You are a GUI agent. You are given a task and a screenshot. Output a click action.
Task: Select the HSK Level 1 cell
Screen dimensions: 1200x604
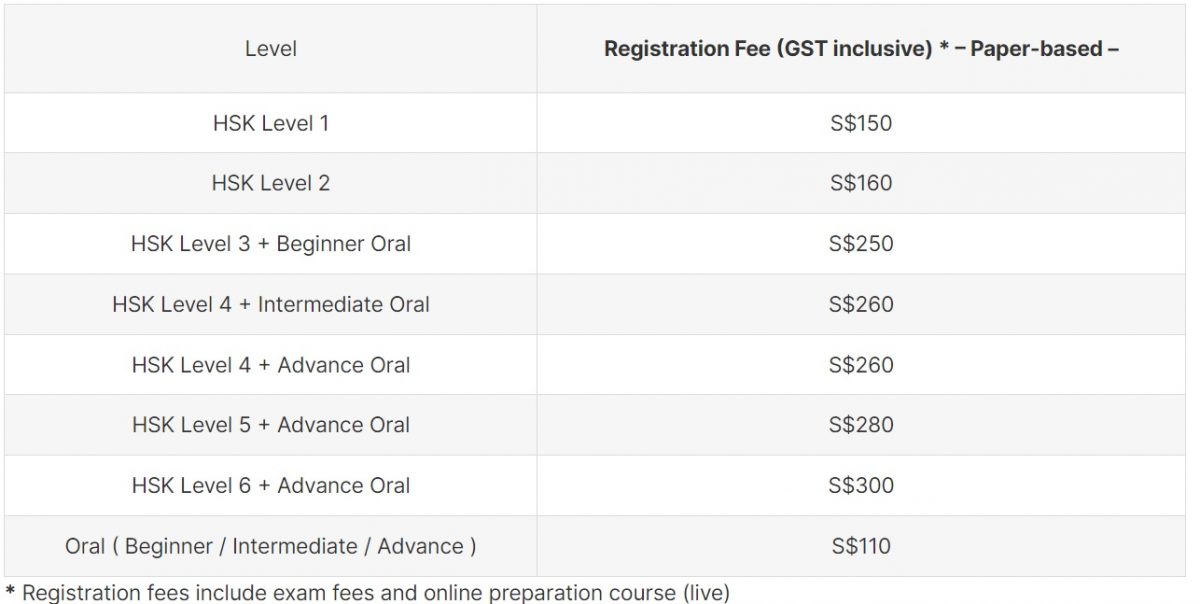click(x=271, y=123)
